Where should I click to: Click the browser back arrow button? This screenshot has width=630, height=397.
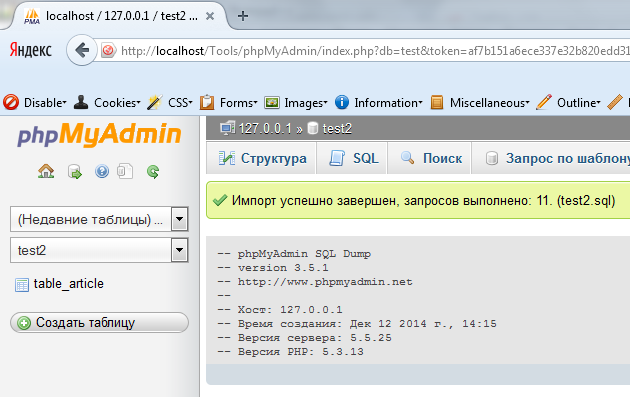(82, 50)
